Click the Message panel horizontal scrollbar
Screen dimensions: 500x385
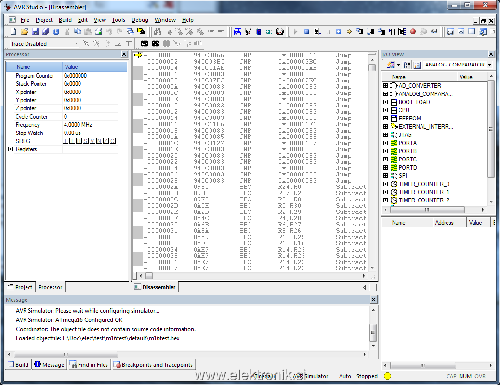click(187, 355)
